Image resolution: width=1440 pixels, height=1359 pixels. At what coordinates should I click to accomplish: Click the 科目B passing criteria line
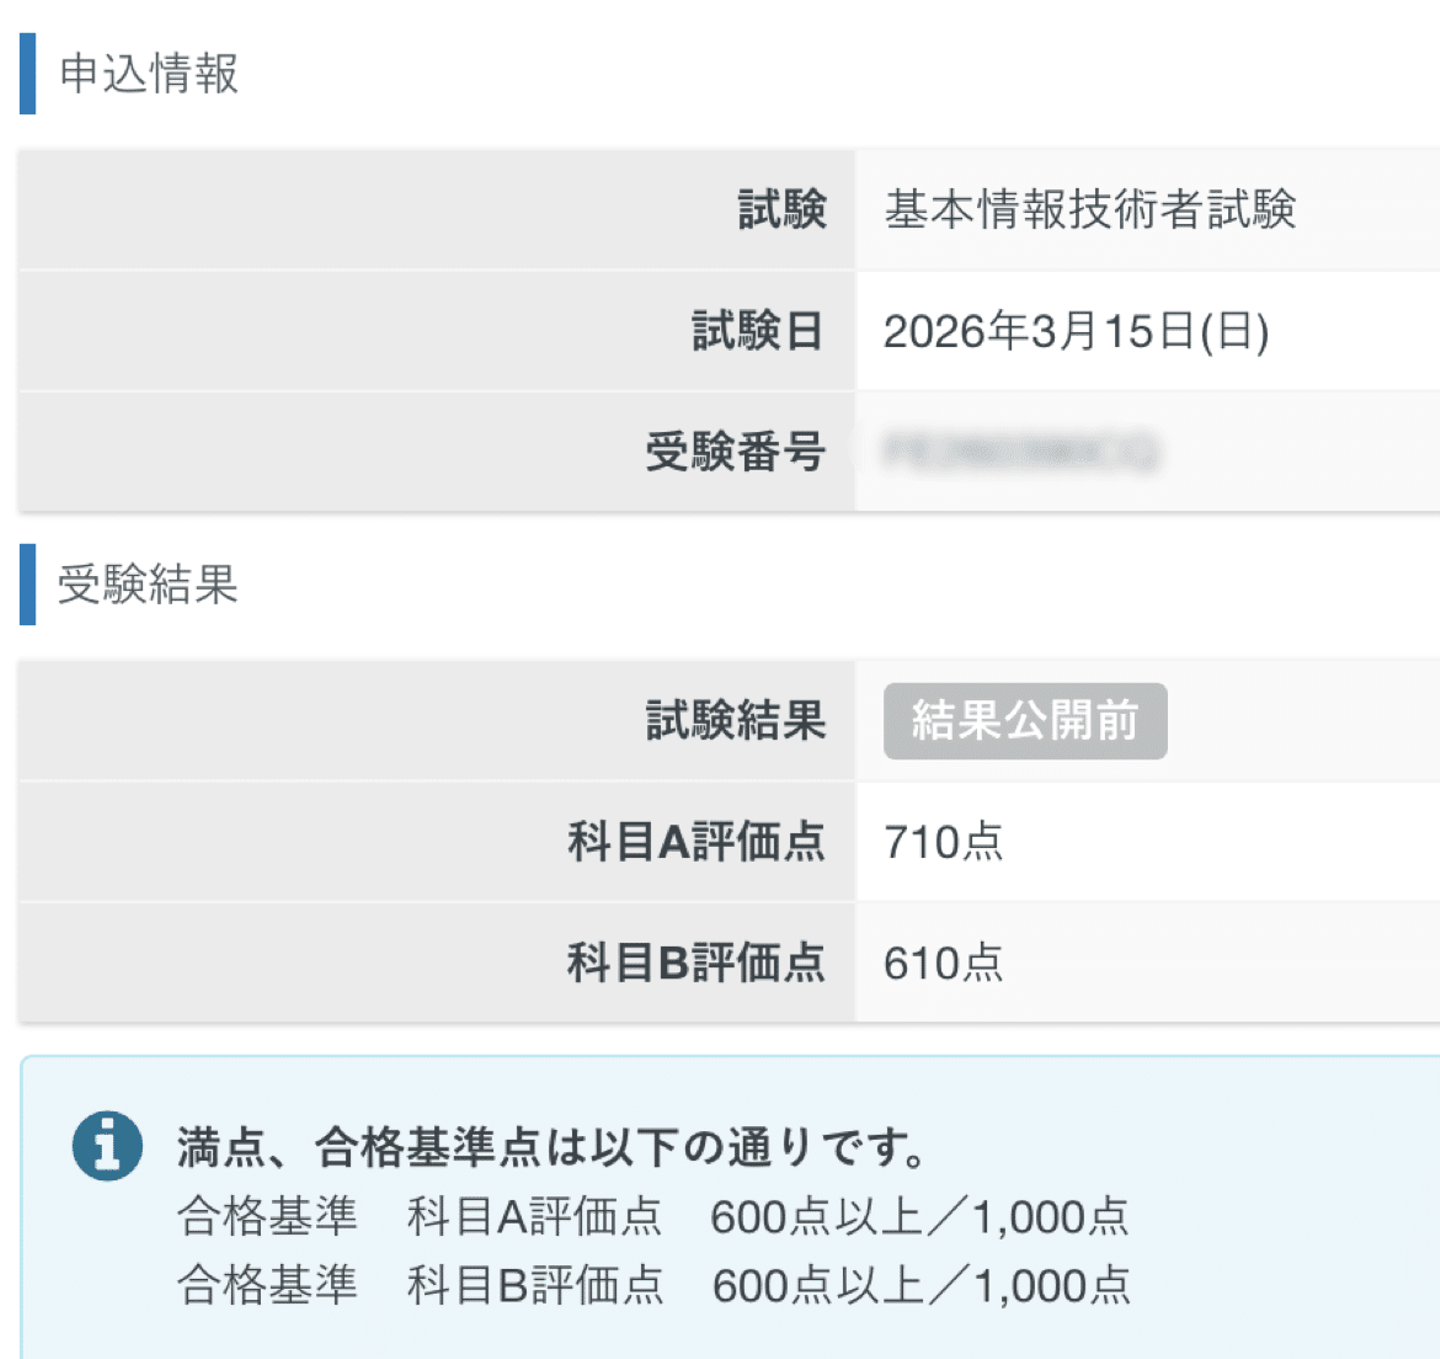pyautogui.click(x=652, y=1286)
